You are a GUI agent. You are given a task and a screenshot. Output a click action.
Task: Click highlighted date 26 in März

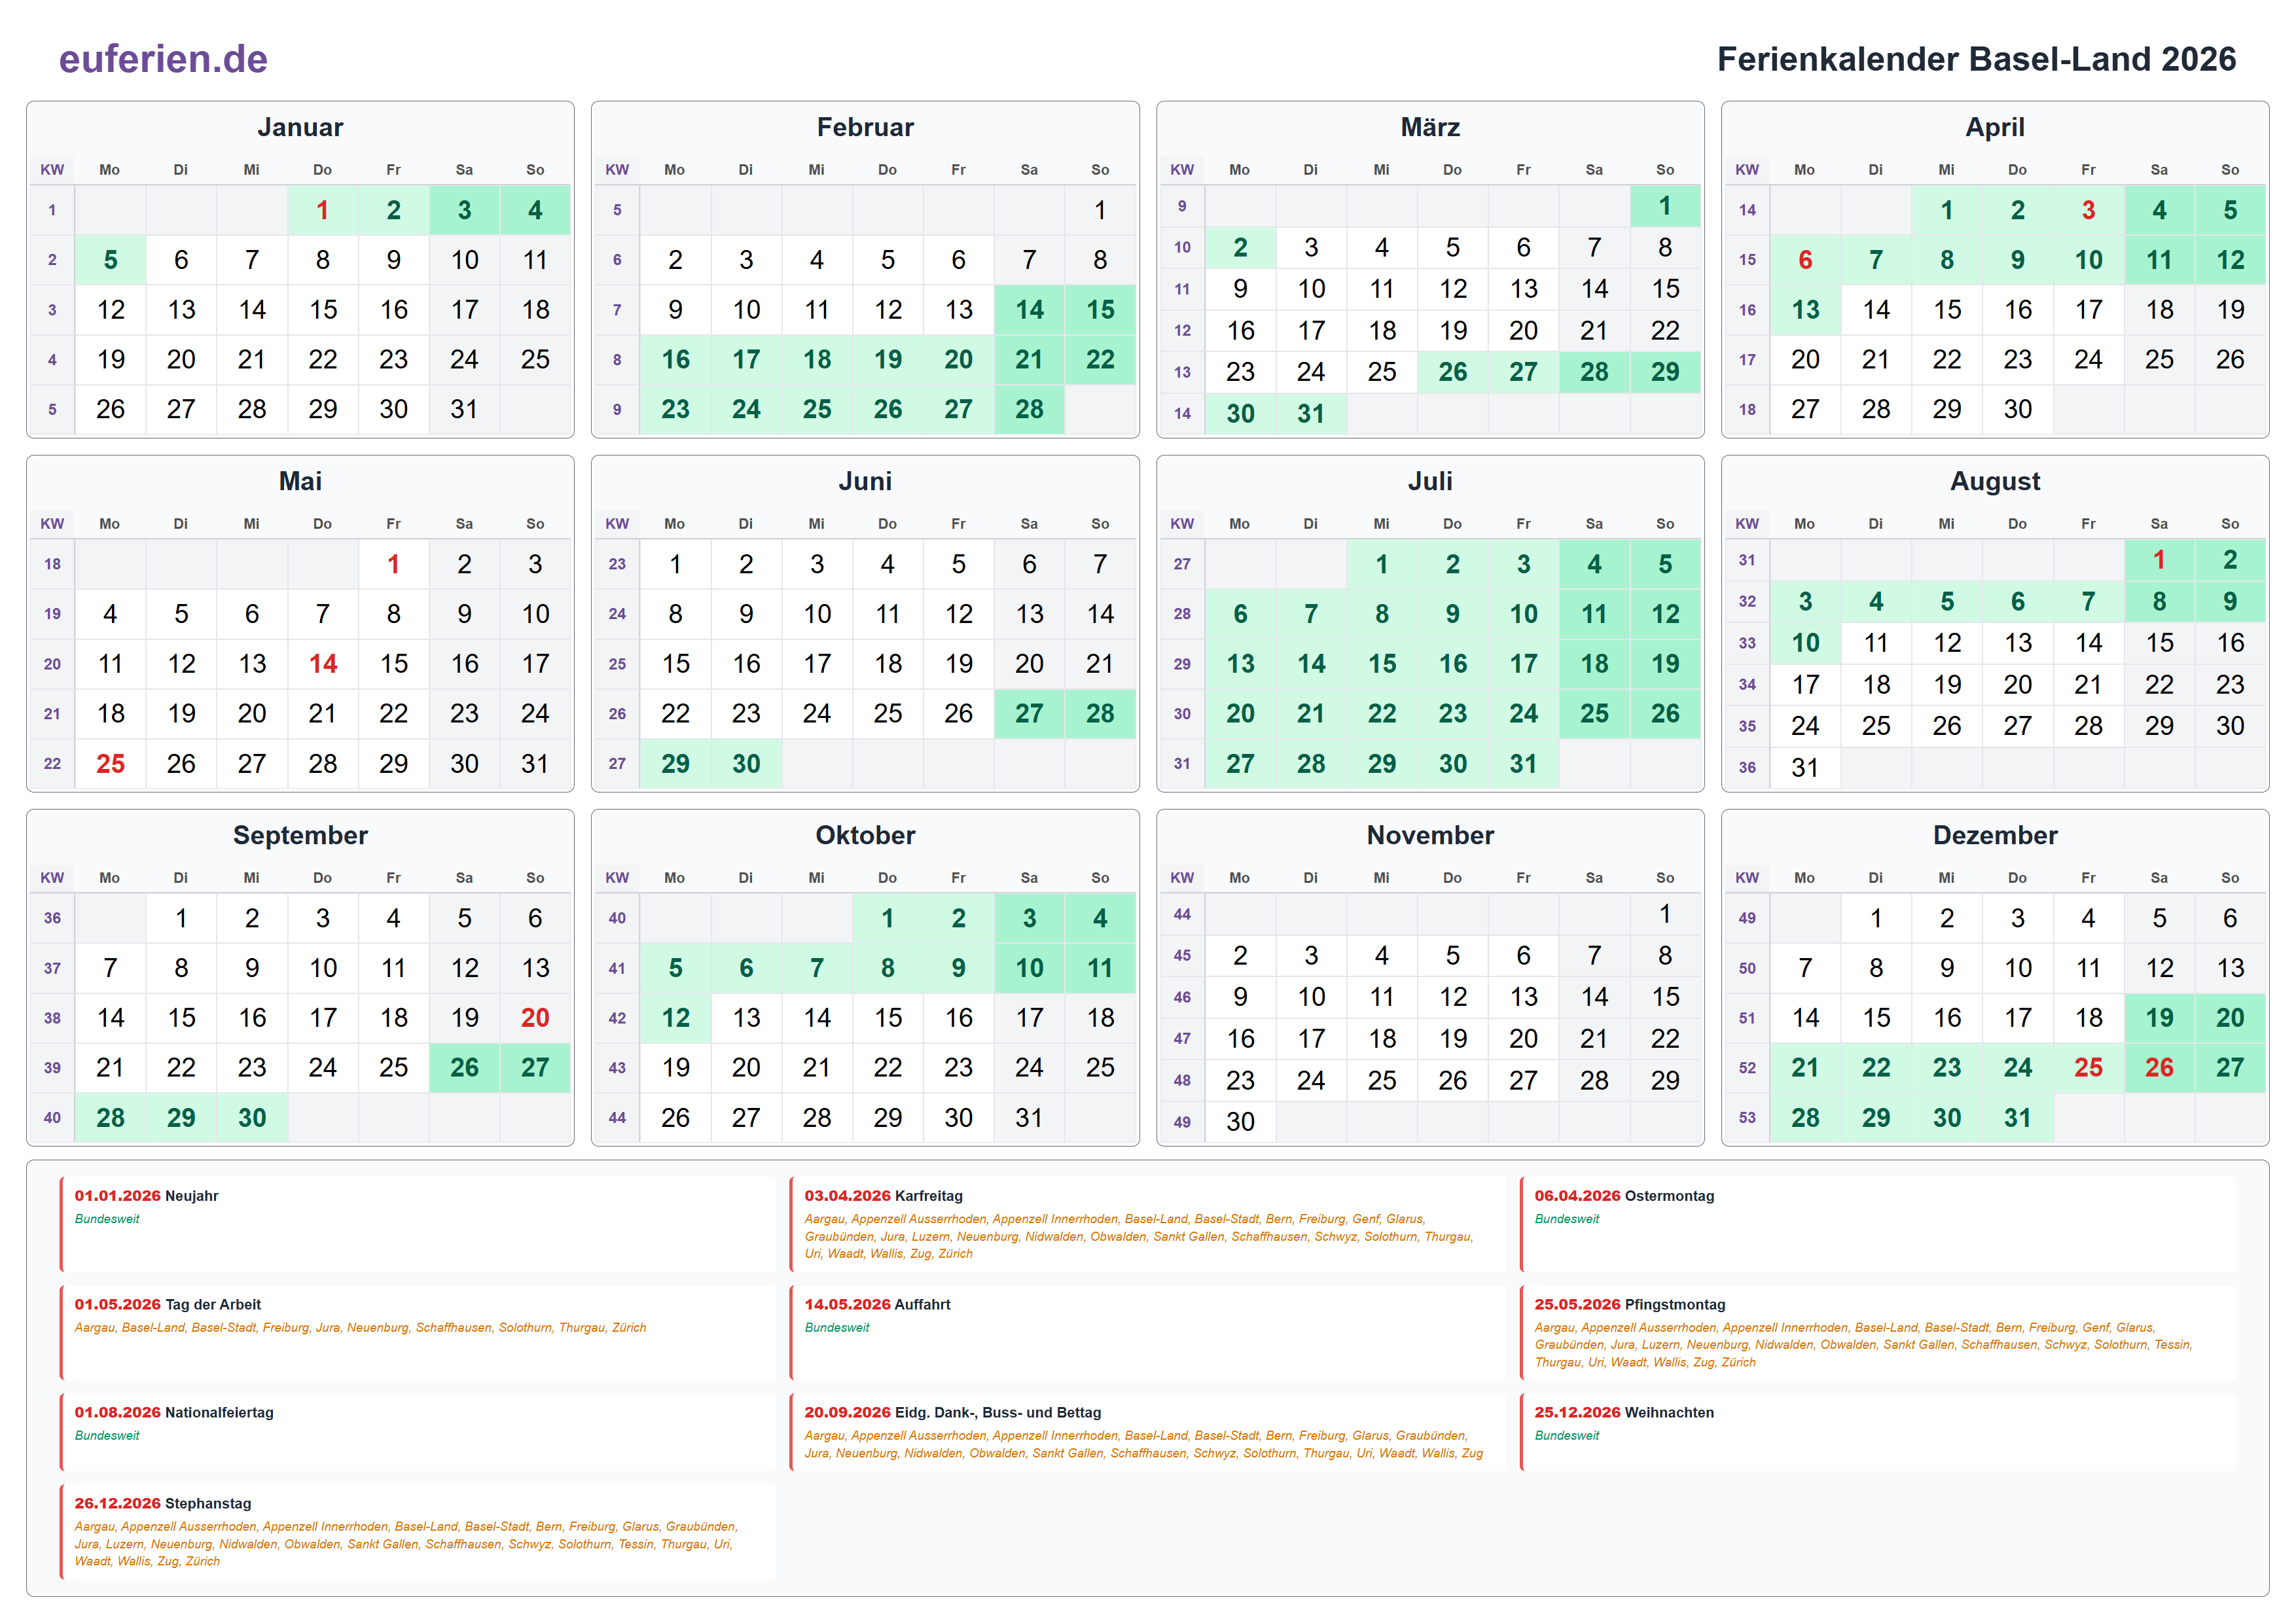(x=1452, y=372)
